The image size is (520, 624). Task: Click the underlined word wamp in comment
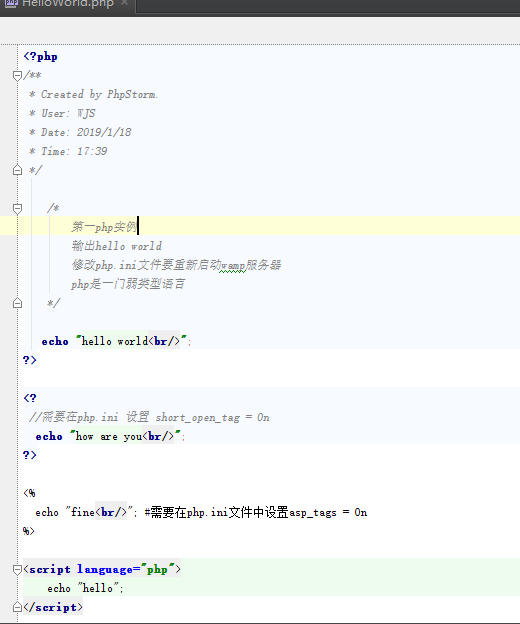pyautogui.click(x=233, y=265)
